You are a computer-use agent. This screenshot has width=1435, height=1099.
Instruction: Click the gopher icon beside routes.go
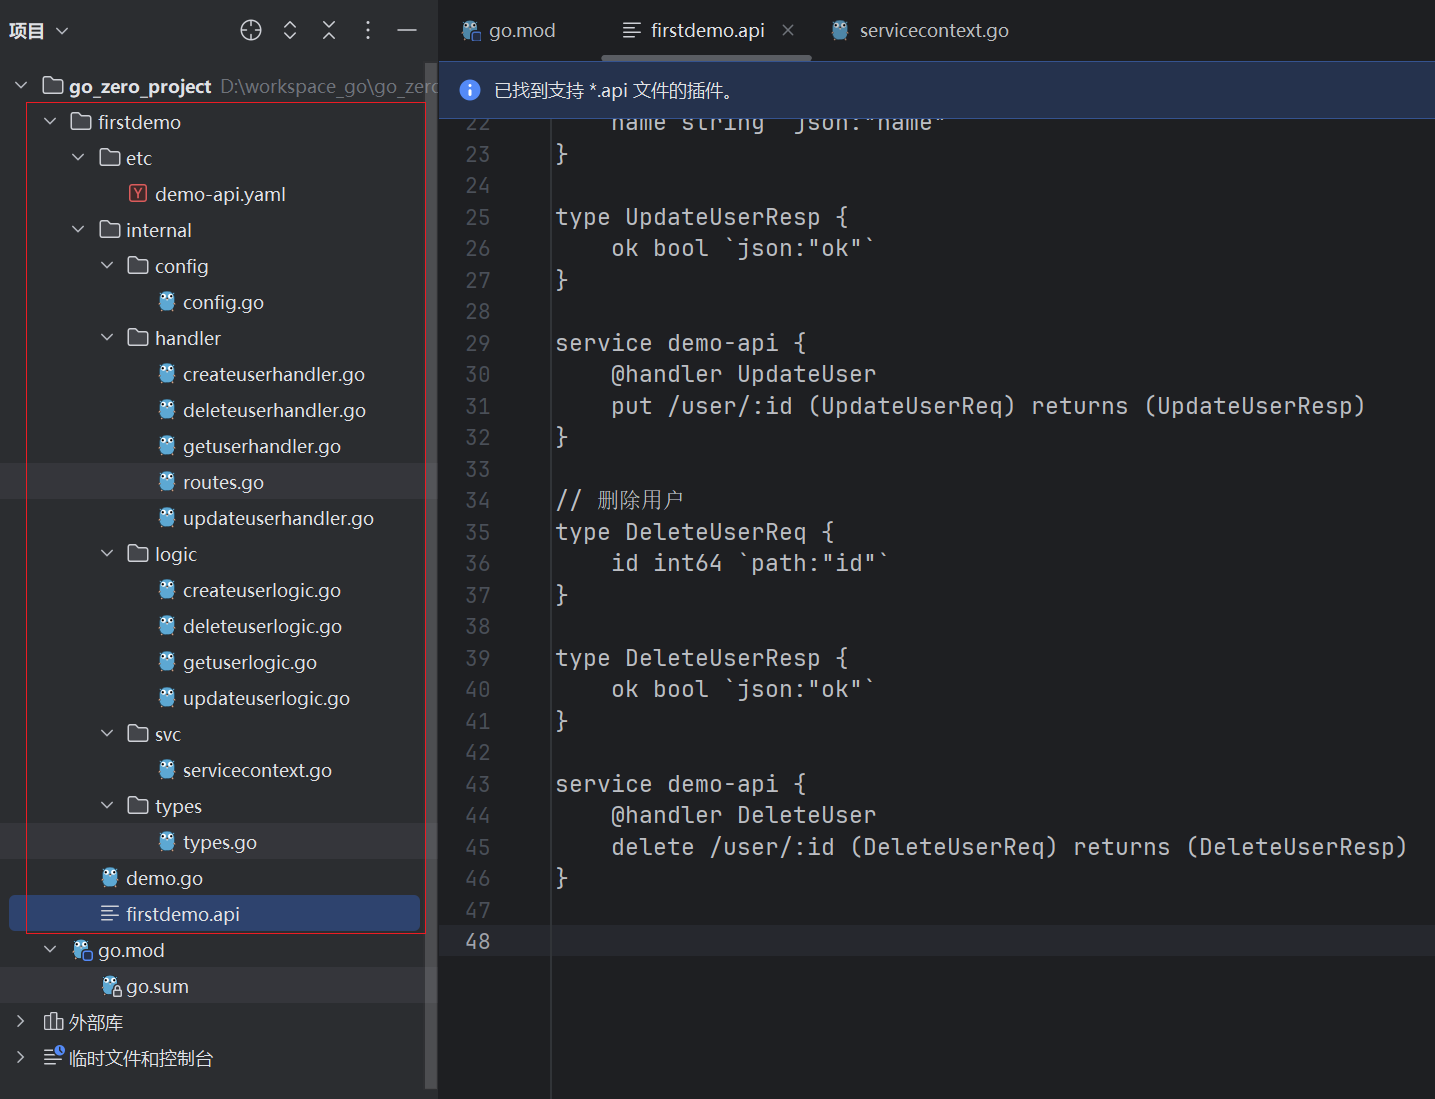tap(167, 482)
